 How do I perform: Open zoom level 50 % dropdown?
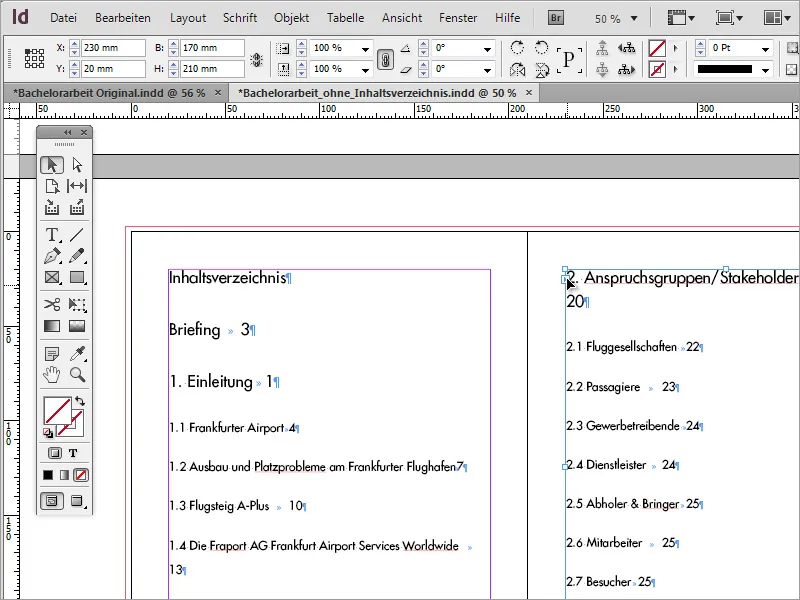point(634,19)
